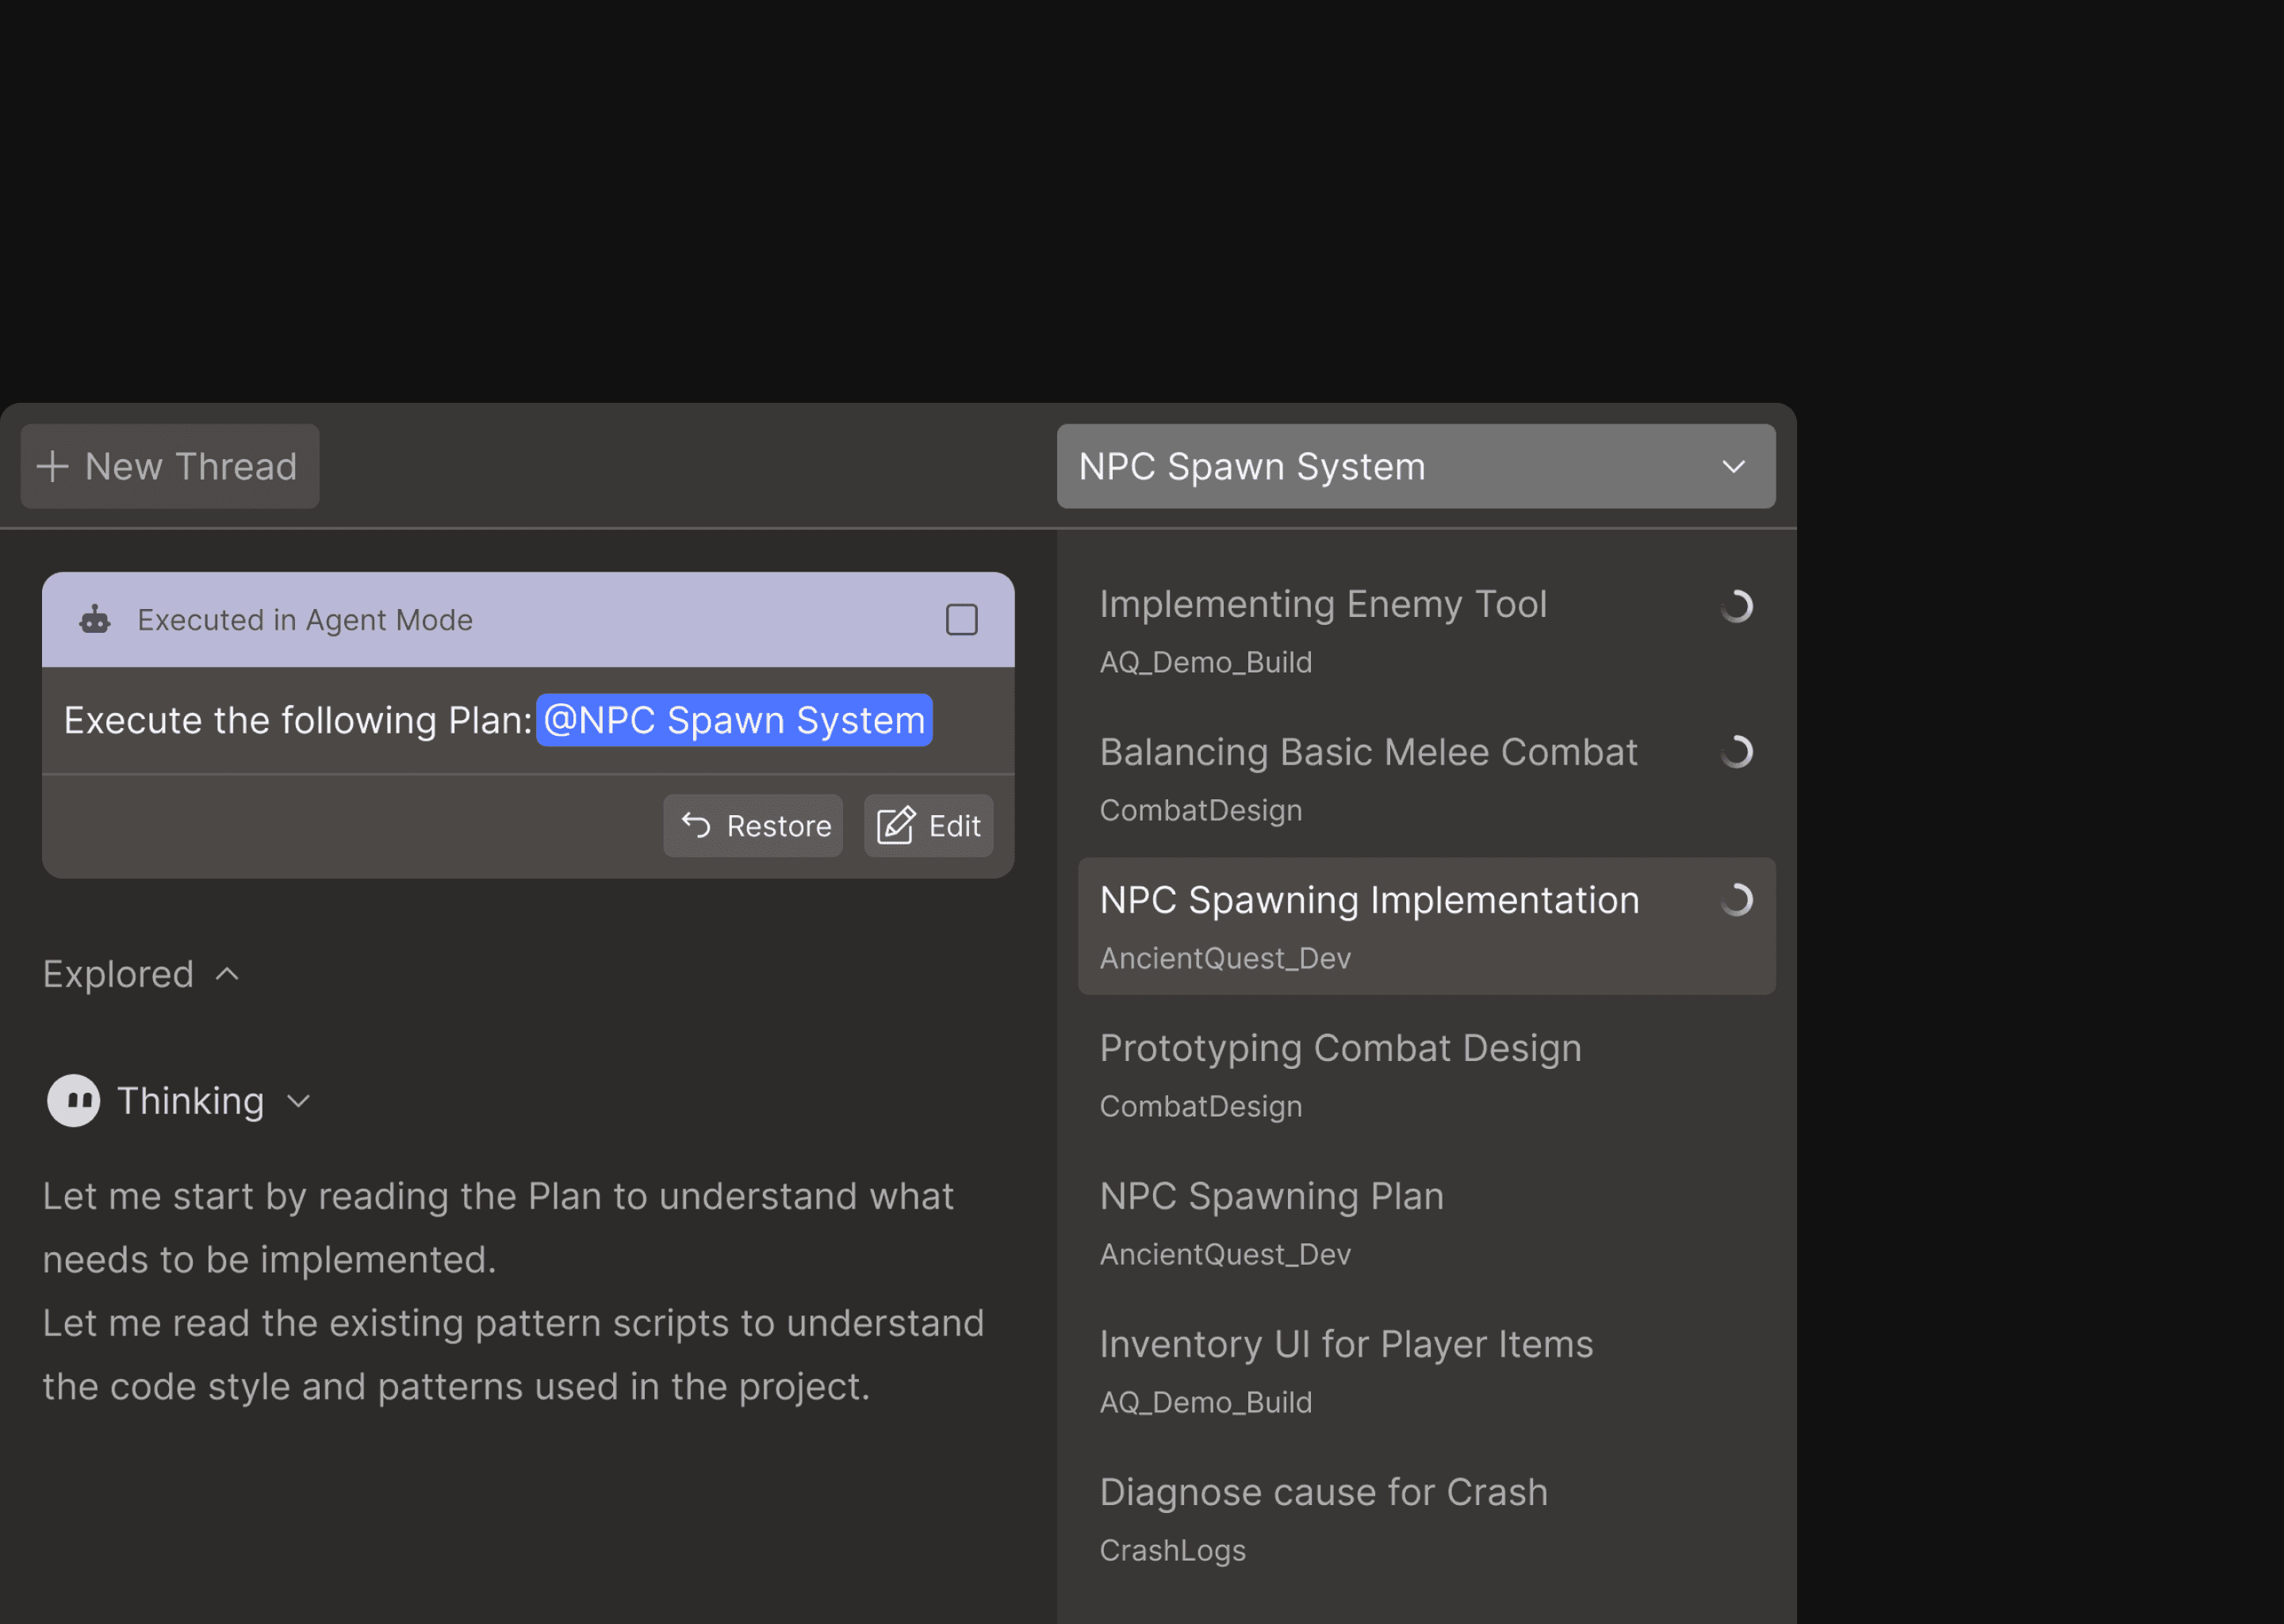Click the Balancing Basic Melee Combat spinner
The width and height of the screenshot is (2284, 1624).
click(1737, 752)
